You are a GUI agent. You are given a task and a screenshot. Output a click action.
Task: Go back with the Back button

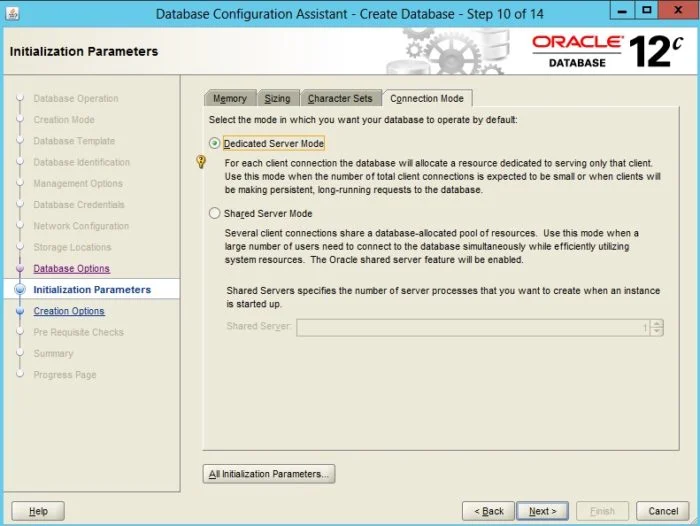click(488, 511)
